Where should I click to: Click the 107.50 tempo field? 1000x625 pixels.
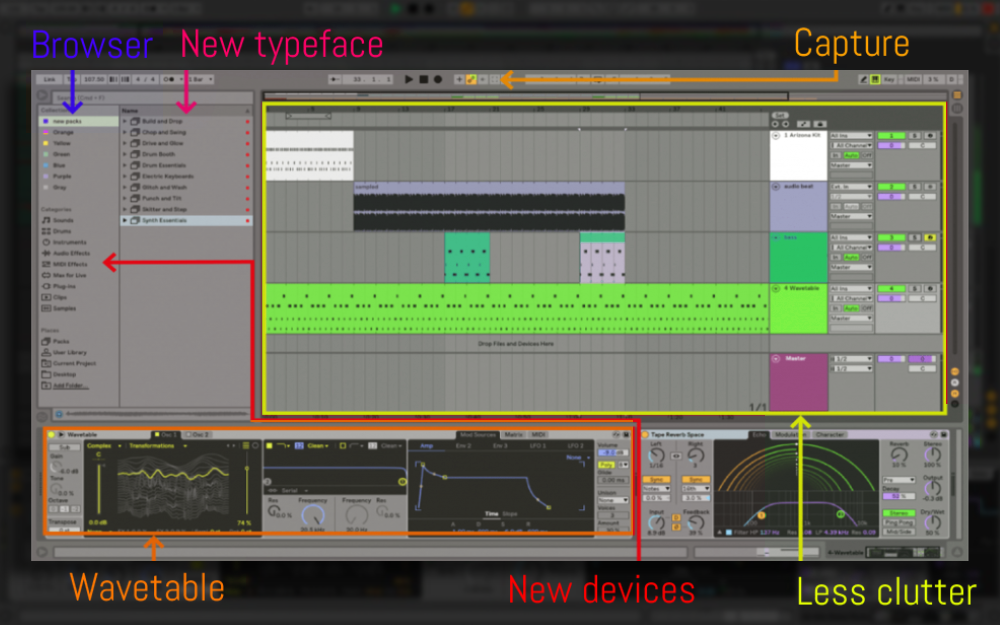click(94, 80)
